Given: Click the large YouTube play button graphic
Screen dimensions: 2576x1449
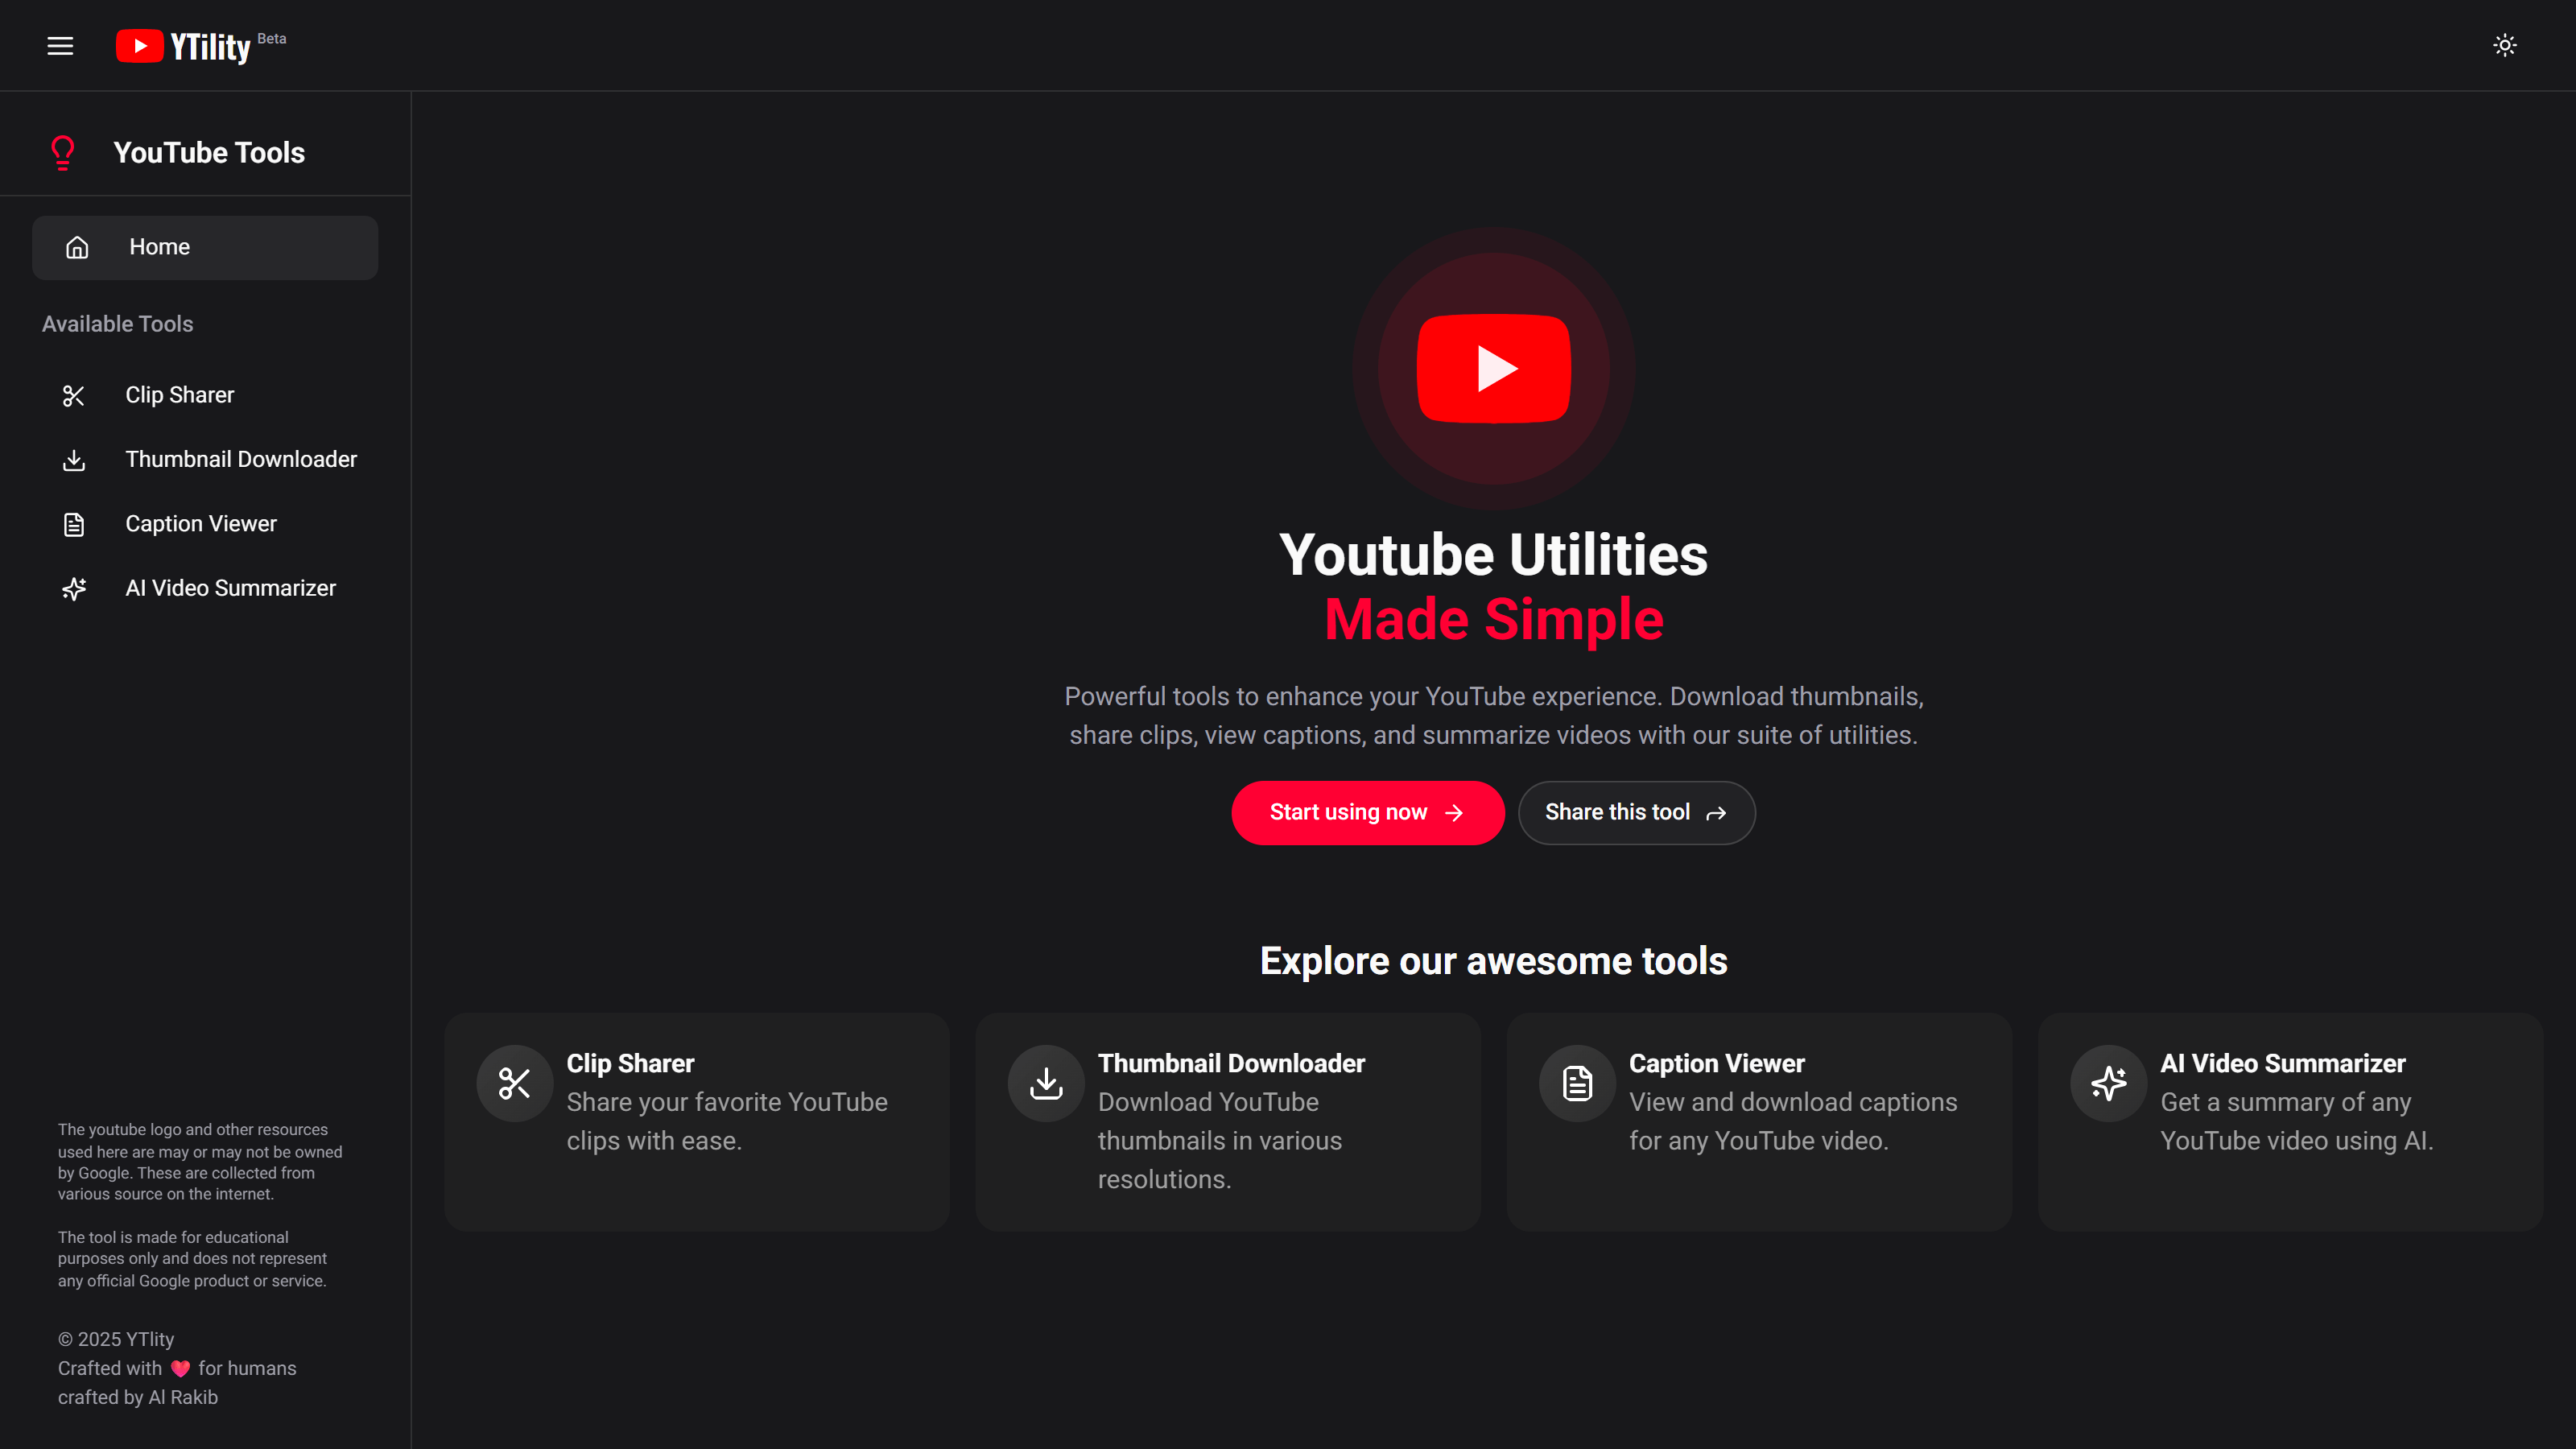Looking at the screenshot, I should pos(1492,367).
